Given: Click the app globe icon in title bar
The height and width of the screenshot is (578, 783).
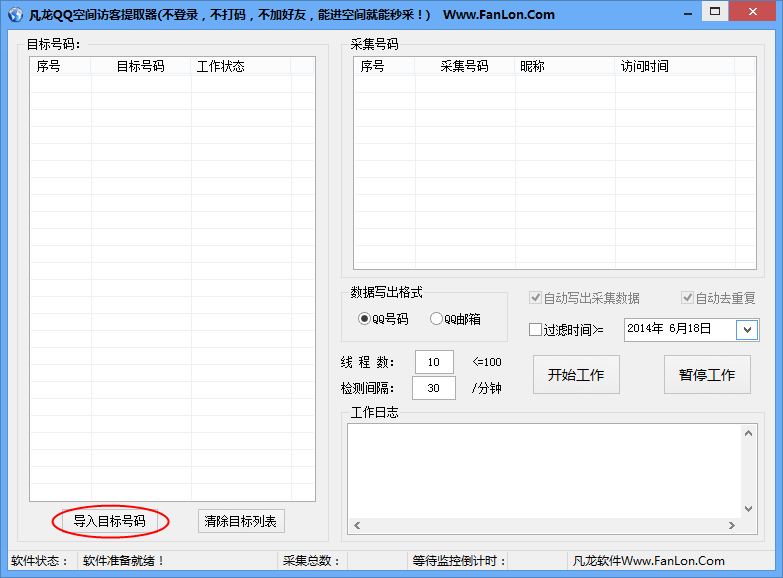Looking at the screenshot, I should point(15,15).
